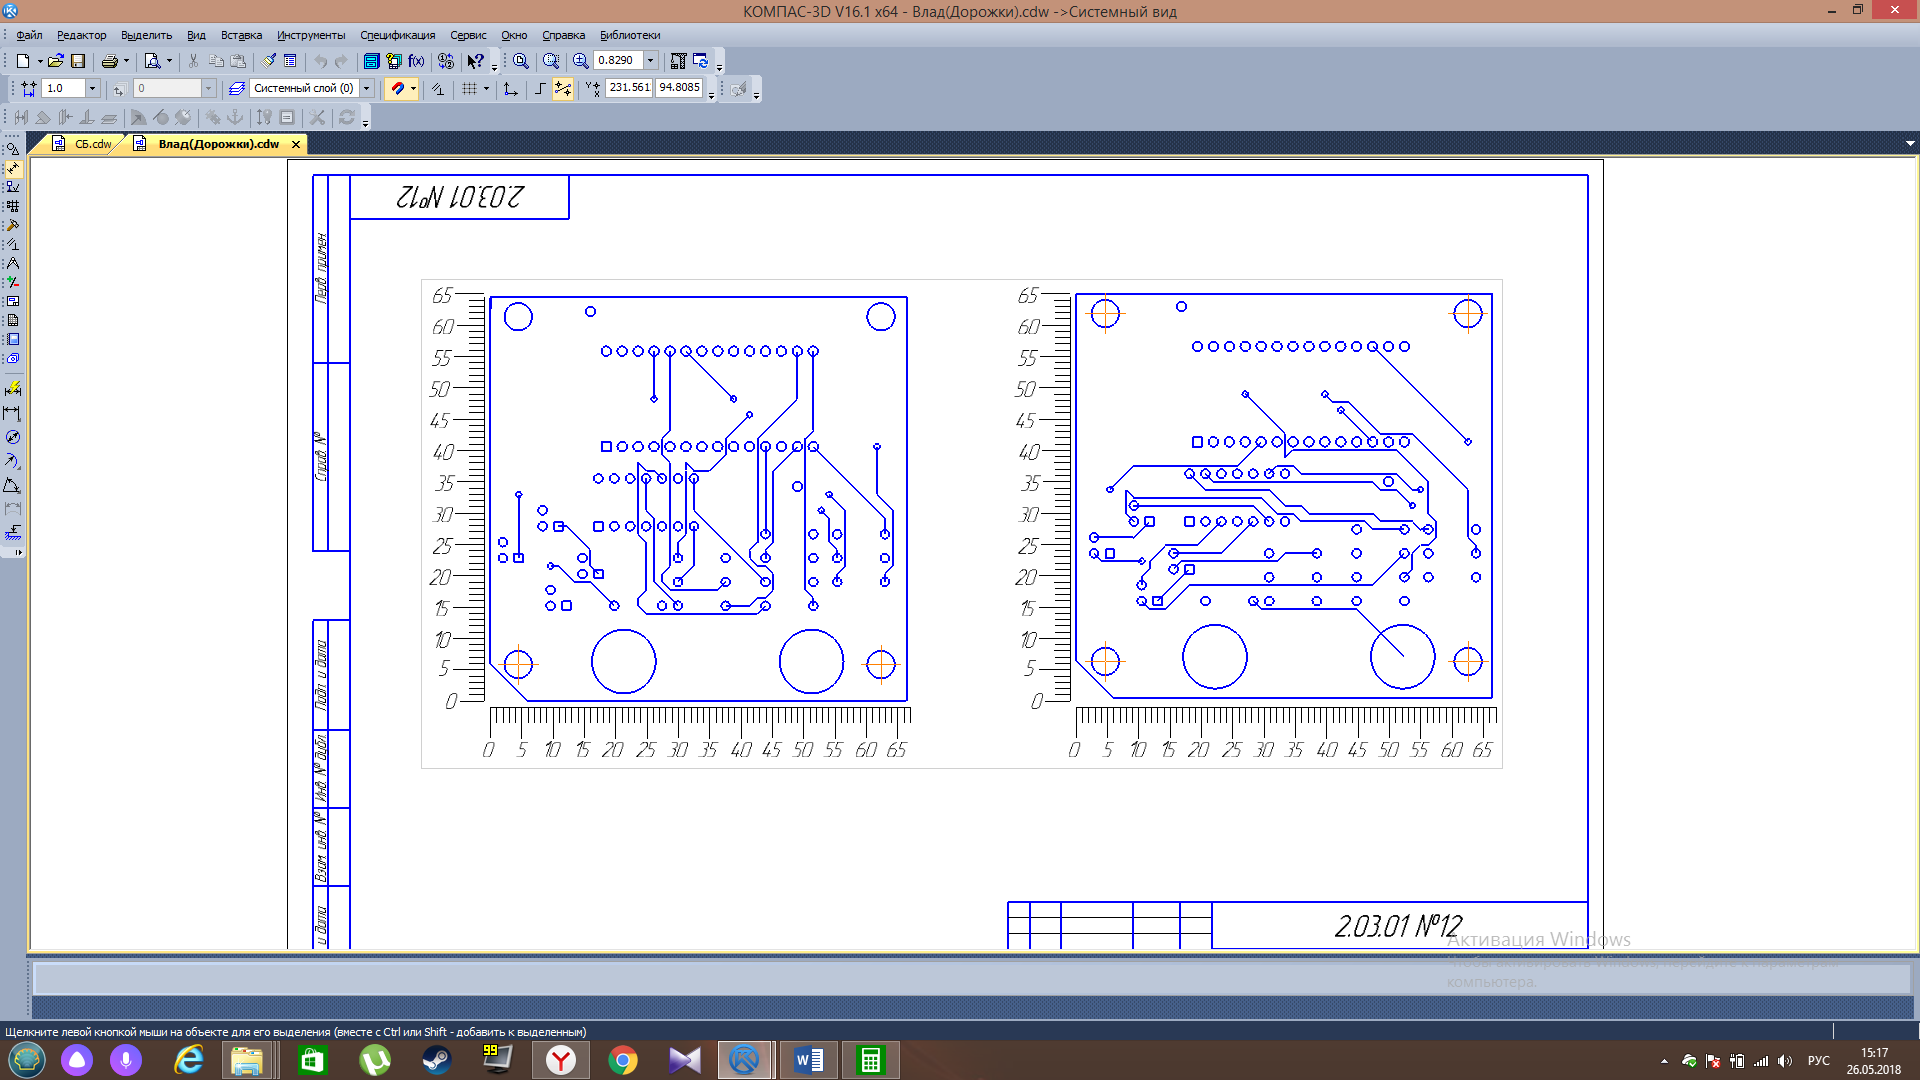Viewport: 1920px width, 1080px height.
Task: Expand the view scale 1.0 dropdown
Action: tap(92, 88)
